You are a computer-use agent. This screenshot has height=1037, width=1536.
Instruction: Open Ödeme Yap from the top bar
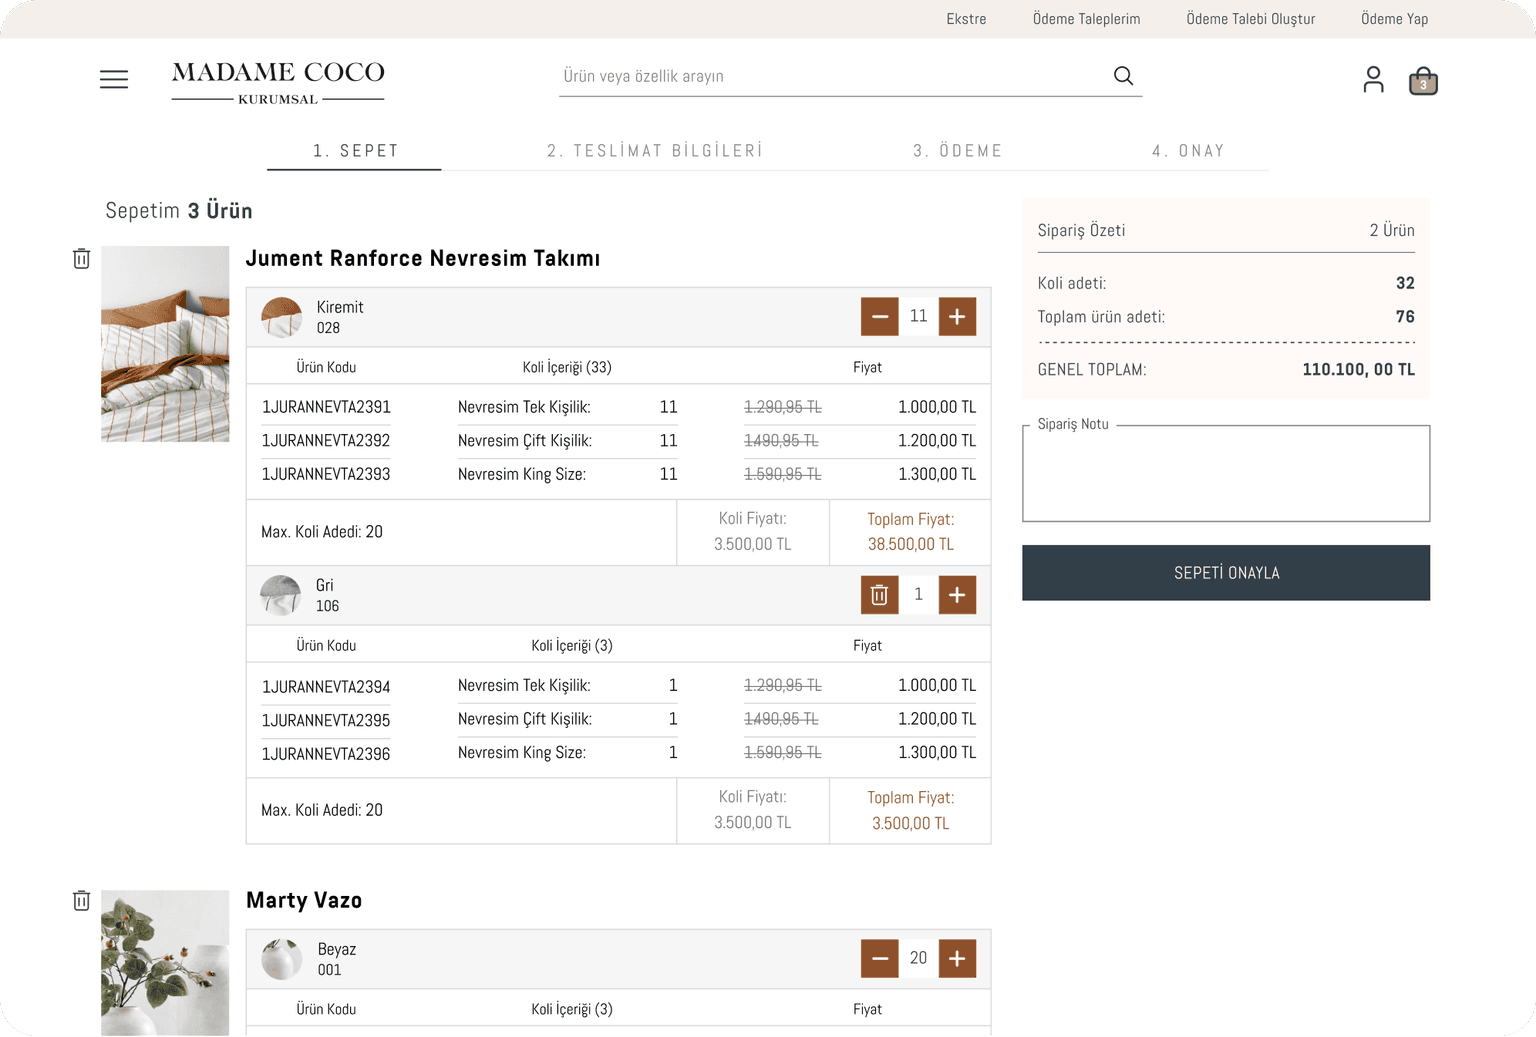pos(1394,18)
